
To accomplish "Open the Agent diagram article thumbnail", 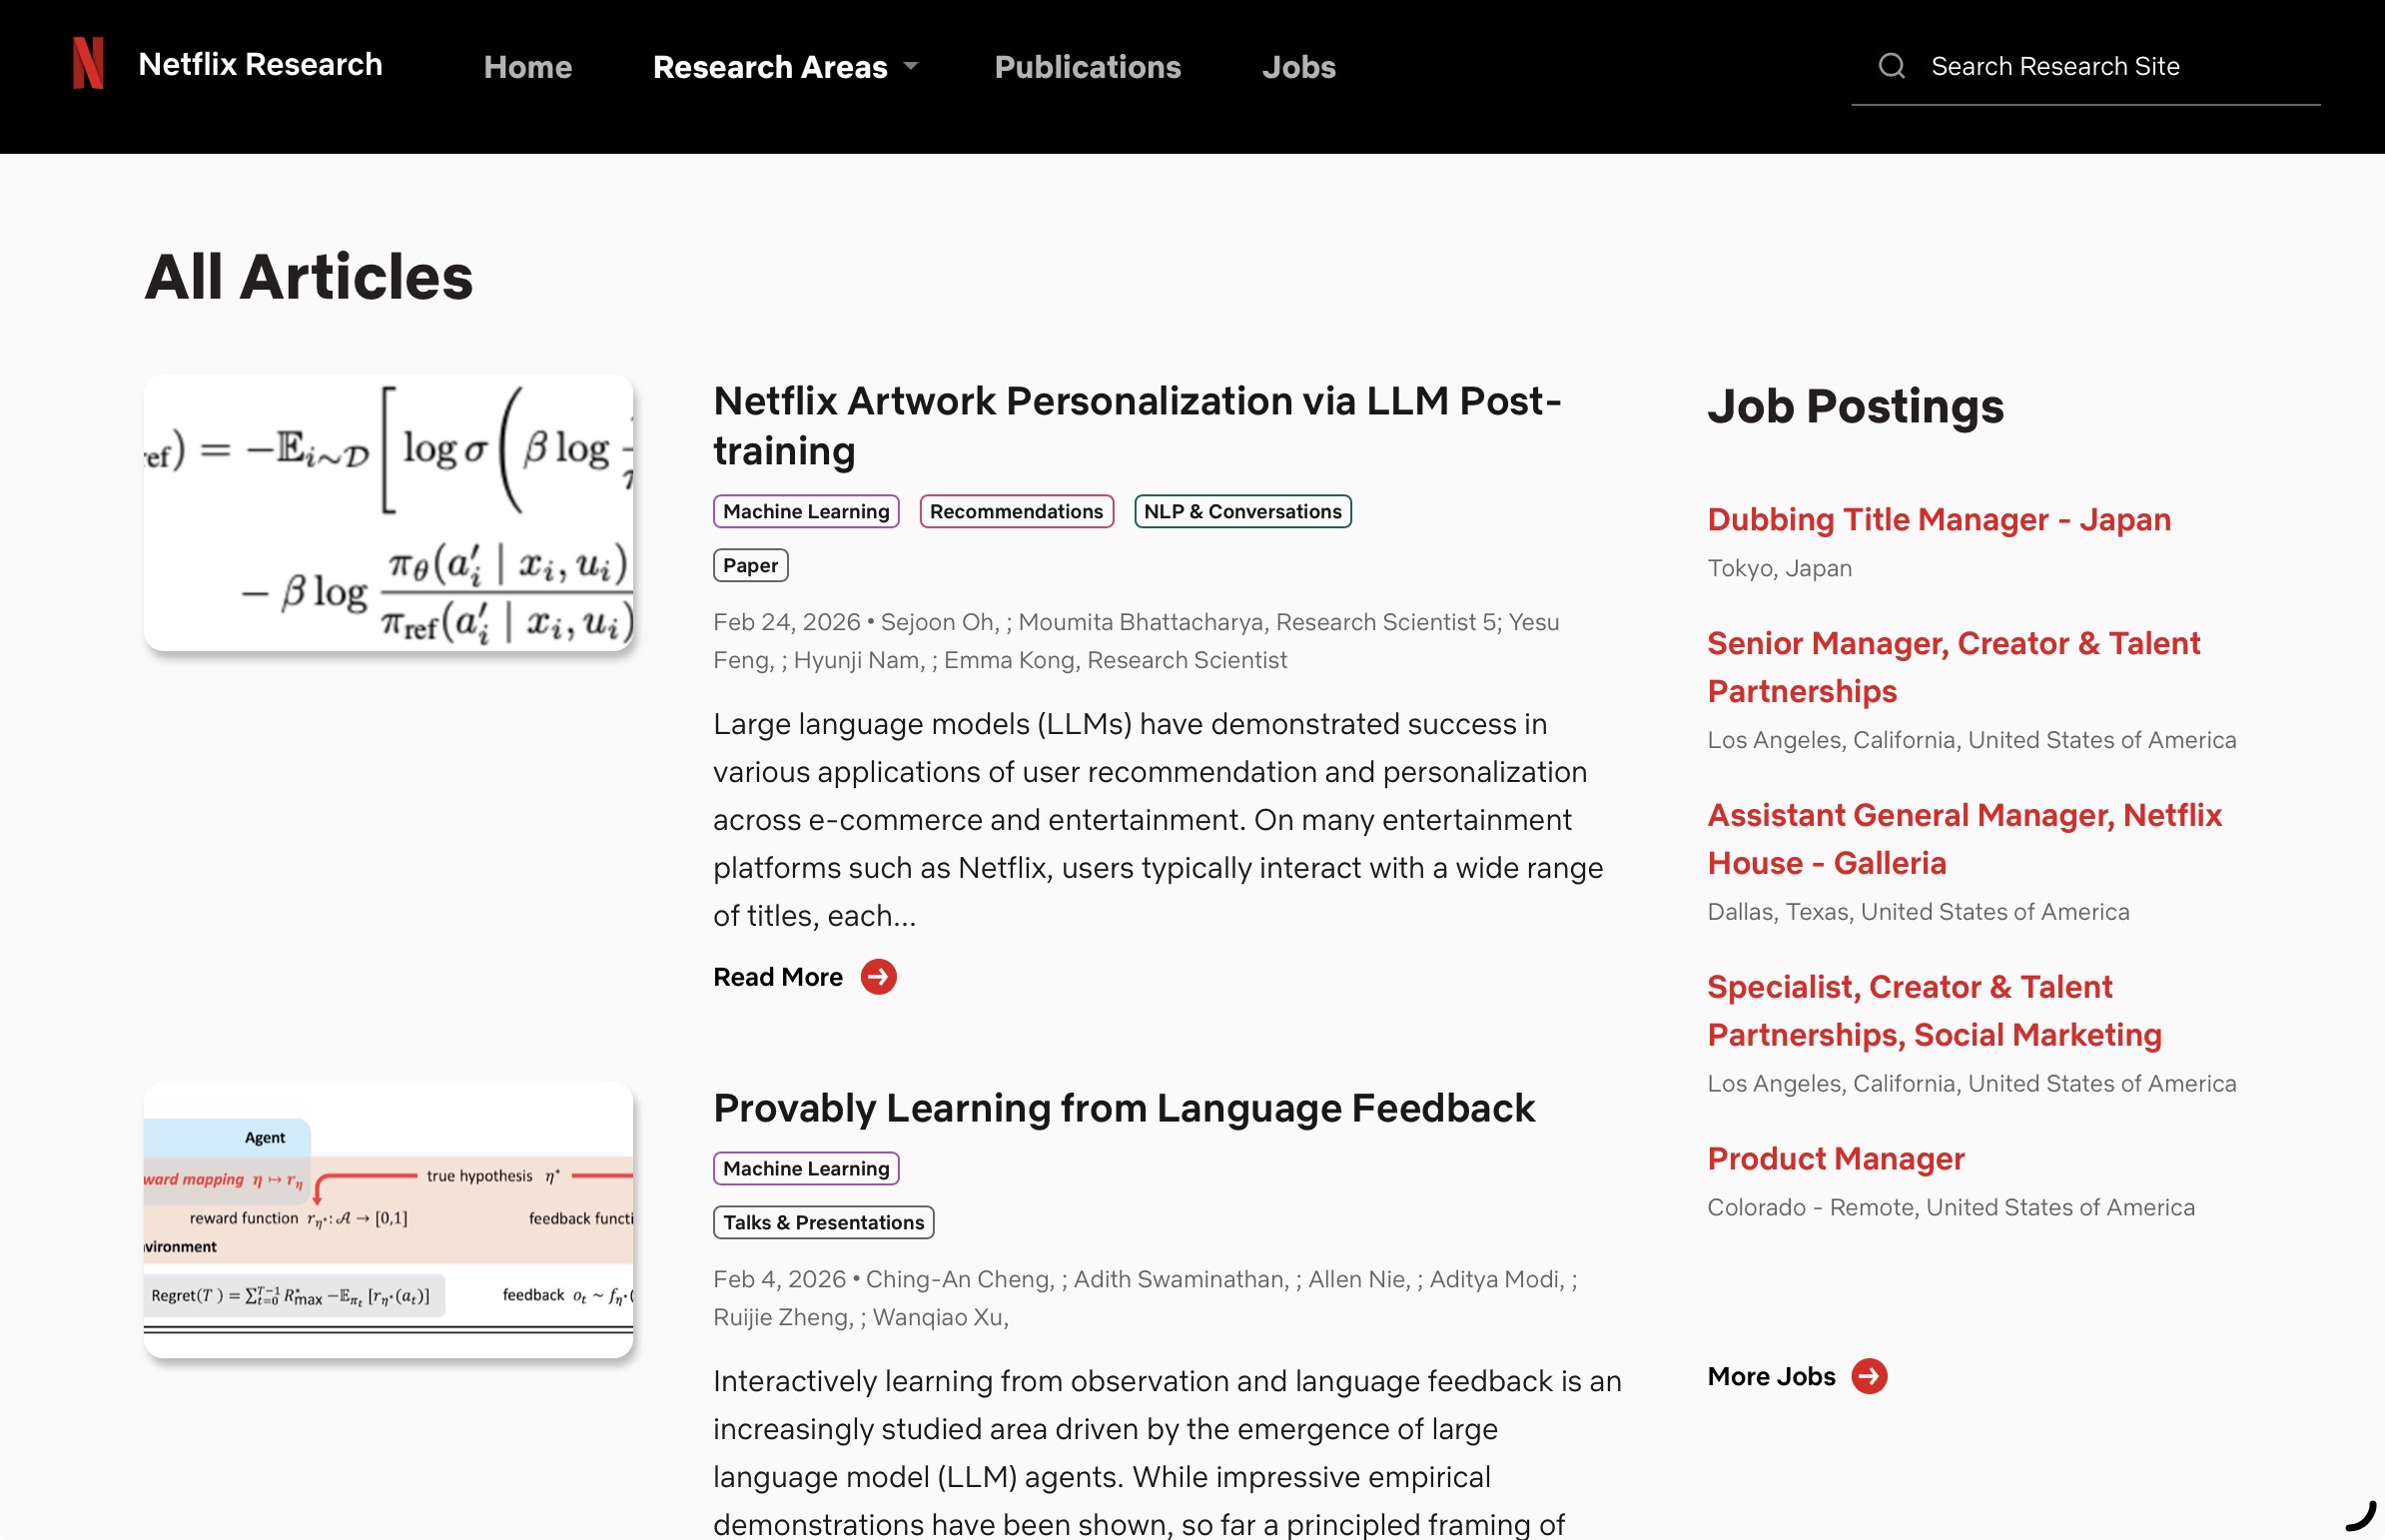I will point(389,1220).
